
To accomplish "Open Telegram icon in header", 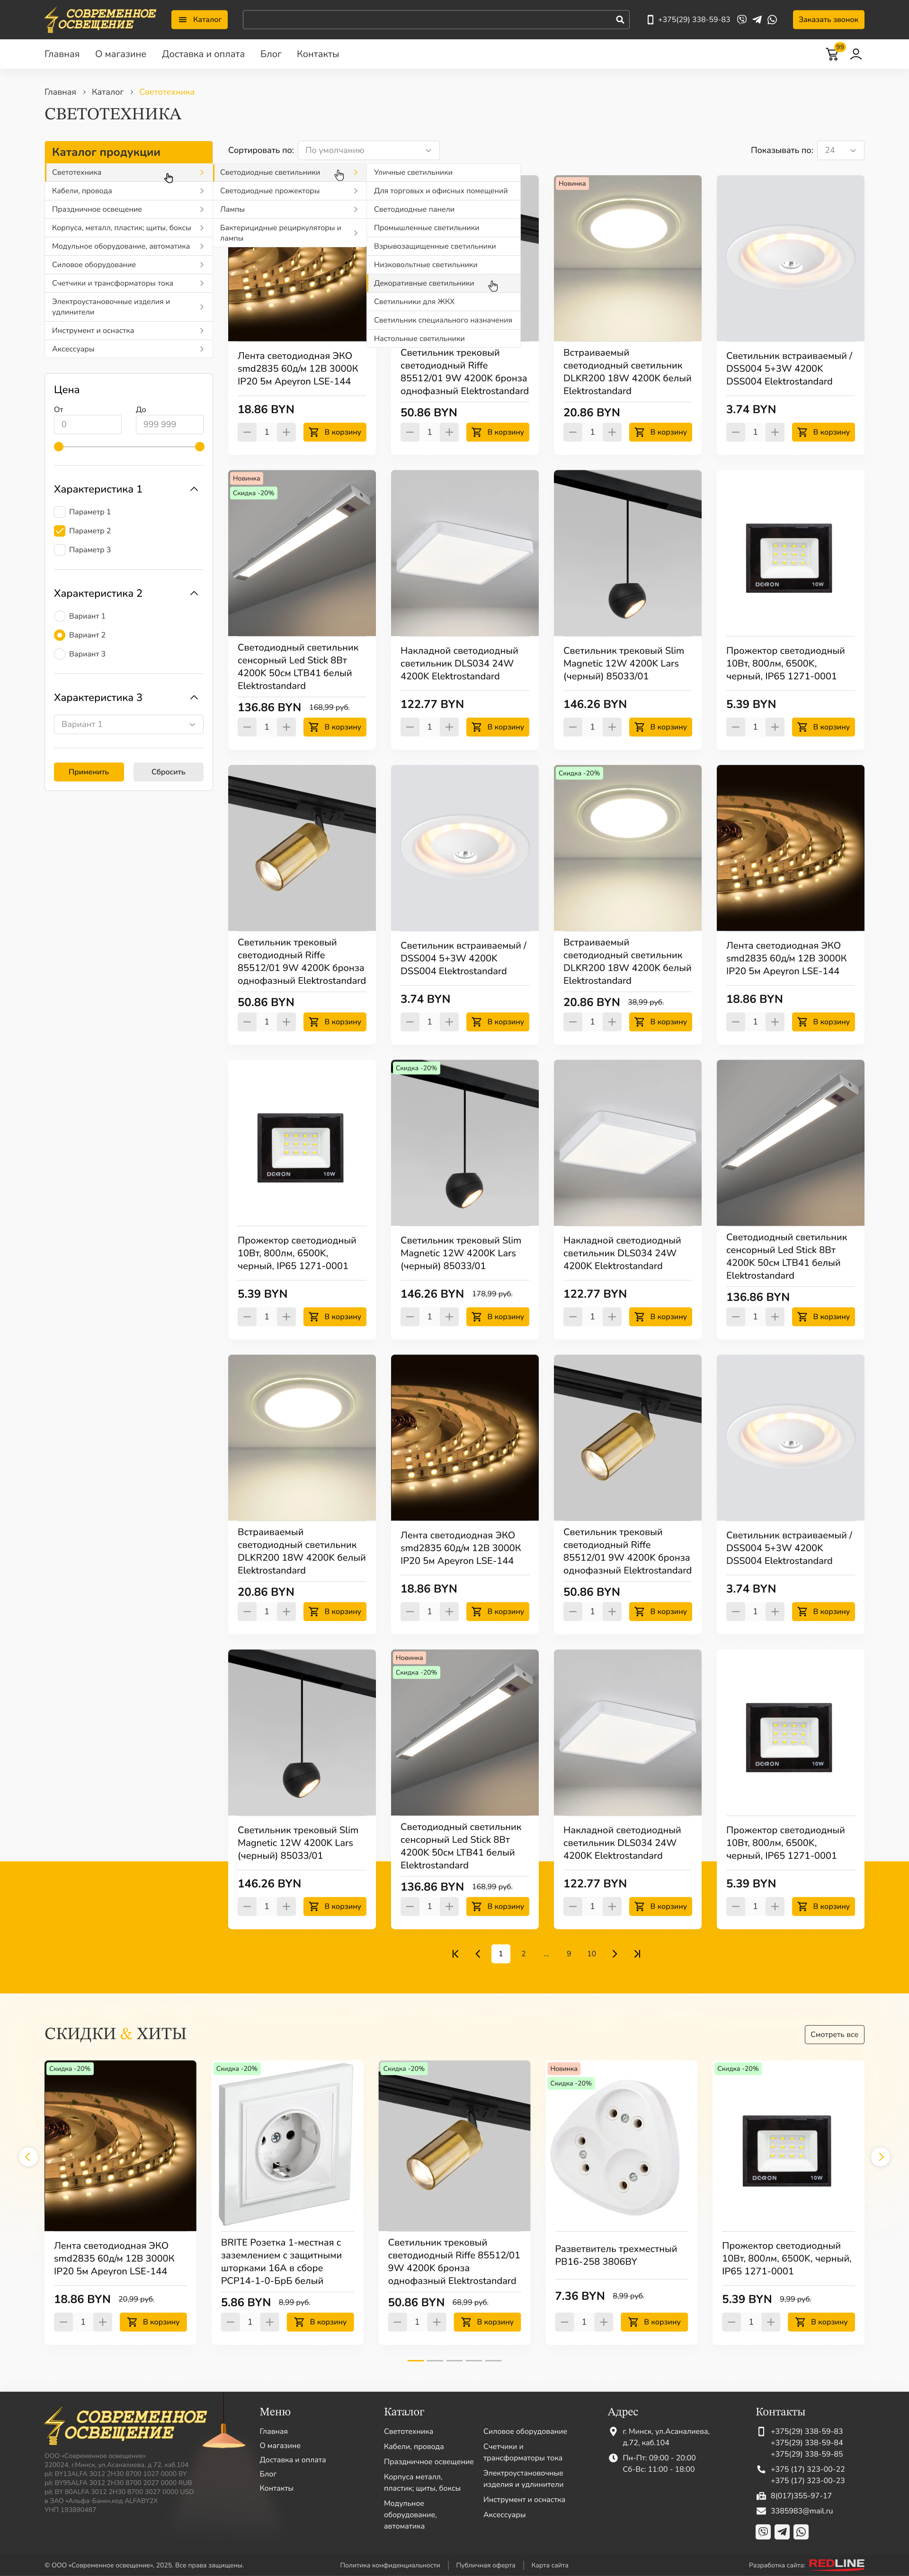I will tap(757, 19).
